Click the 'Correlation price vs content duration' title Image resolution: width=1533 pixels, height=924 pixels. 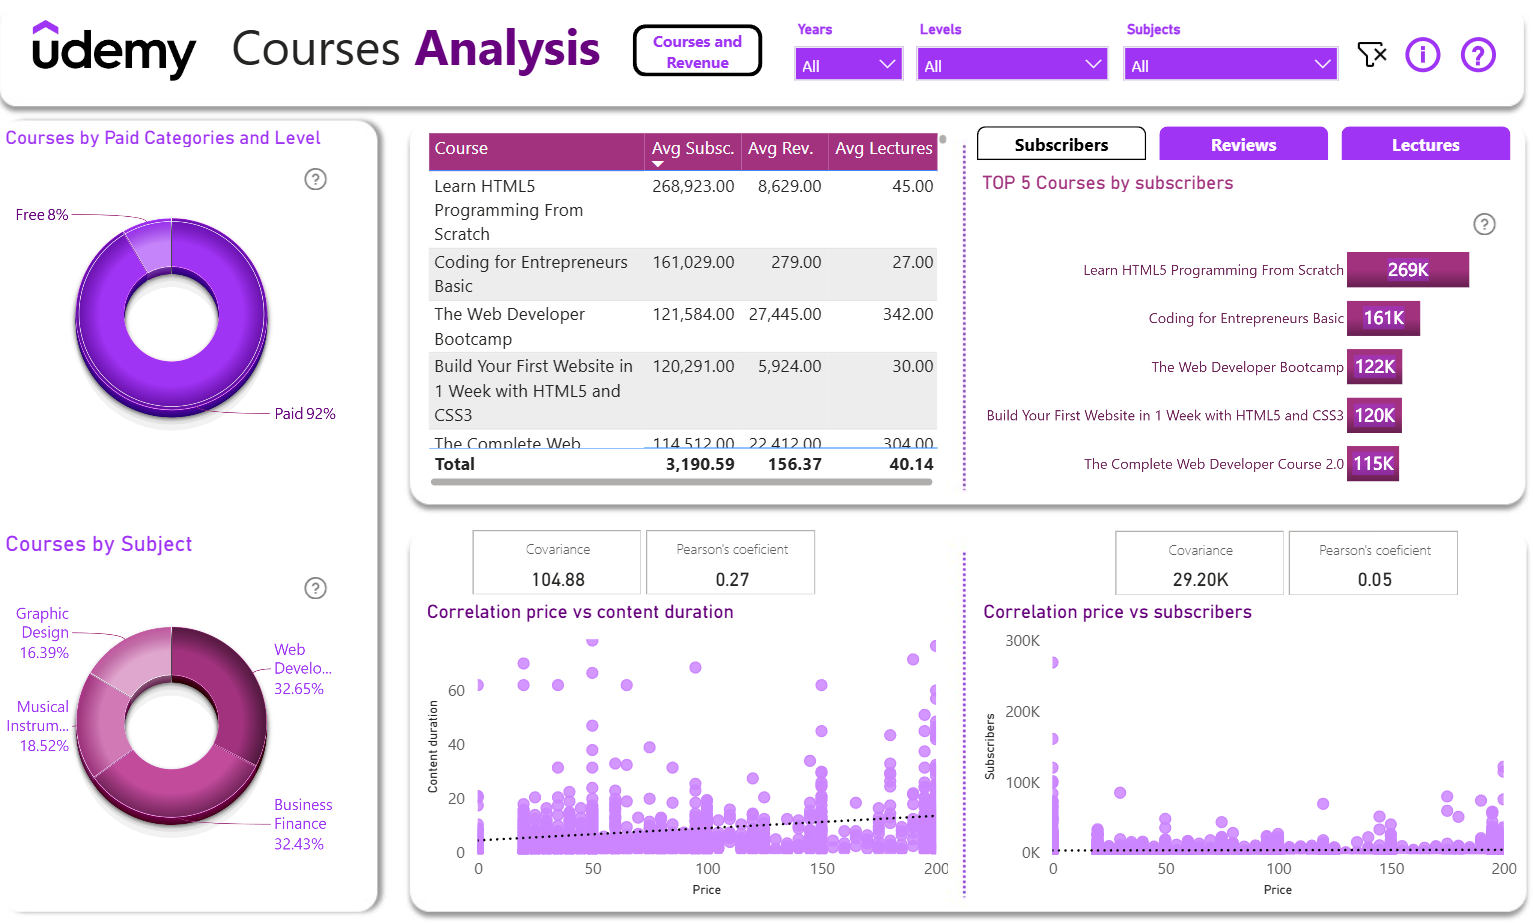pyautogui.click(x=580, y=612)
